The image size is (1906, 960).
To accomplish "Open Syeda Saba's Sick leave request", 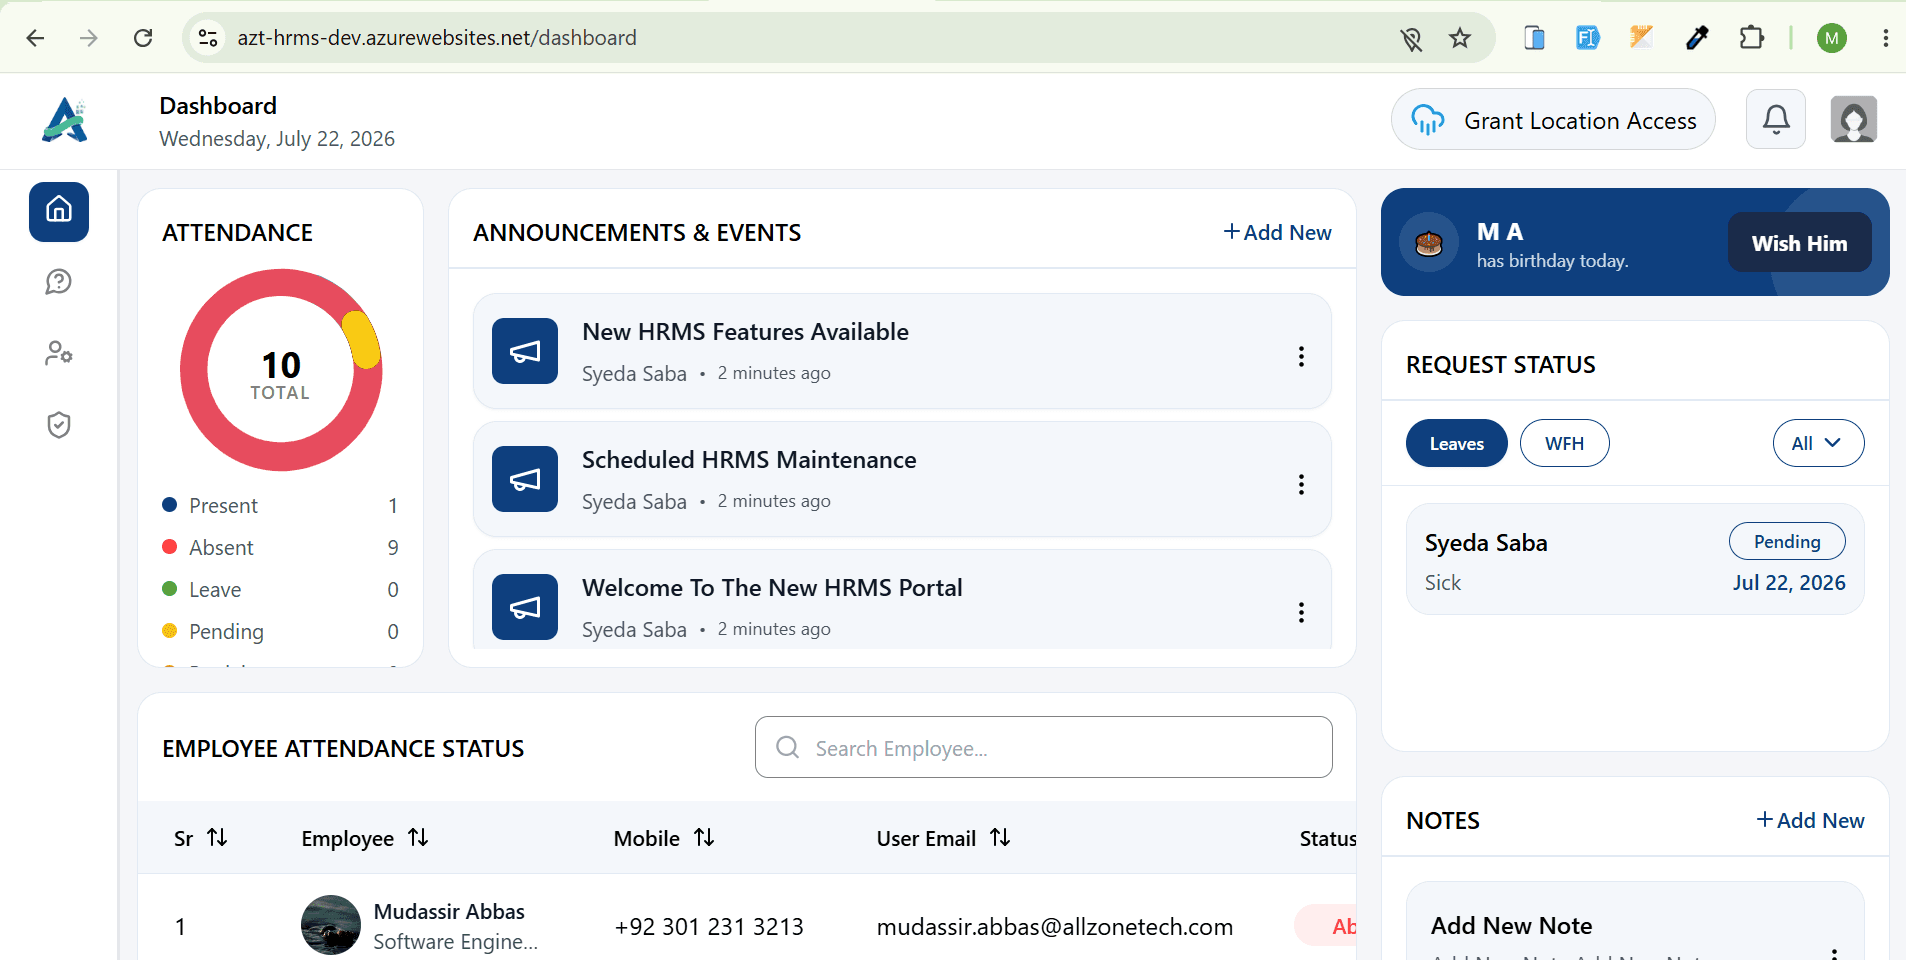I will [1635, 559].
